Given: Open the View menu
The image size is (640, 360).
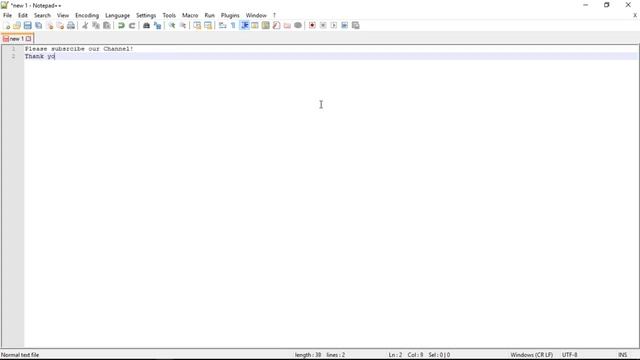Looking at the screenshot, I should 63,15.
